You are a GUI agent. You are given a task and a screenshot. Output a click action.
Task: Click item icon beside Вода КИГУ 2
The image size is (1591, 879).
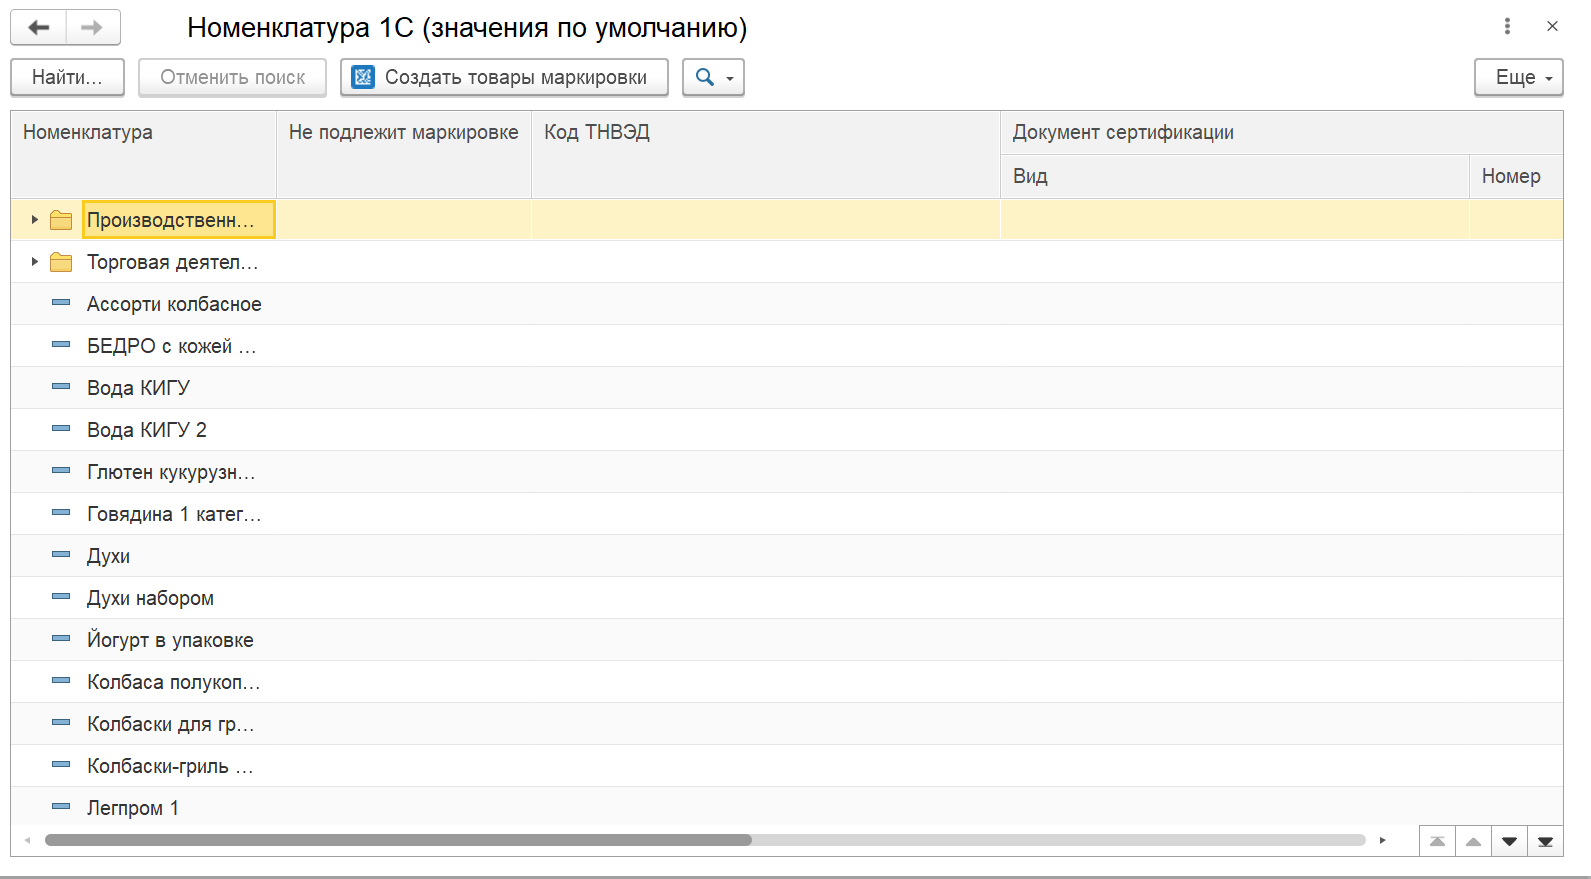61,428
